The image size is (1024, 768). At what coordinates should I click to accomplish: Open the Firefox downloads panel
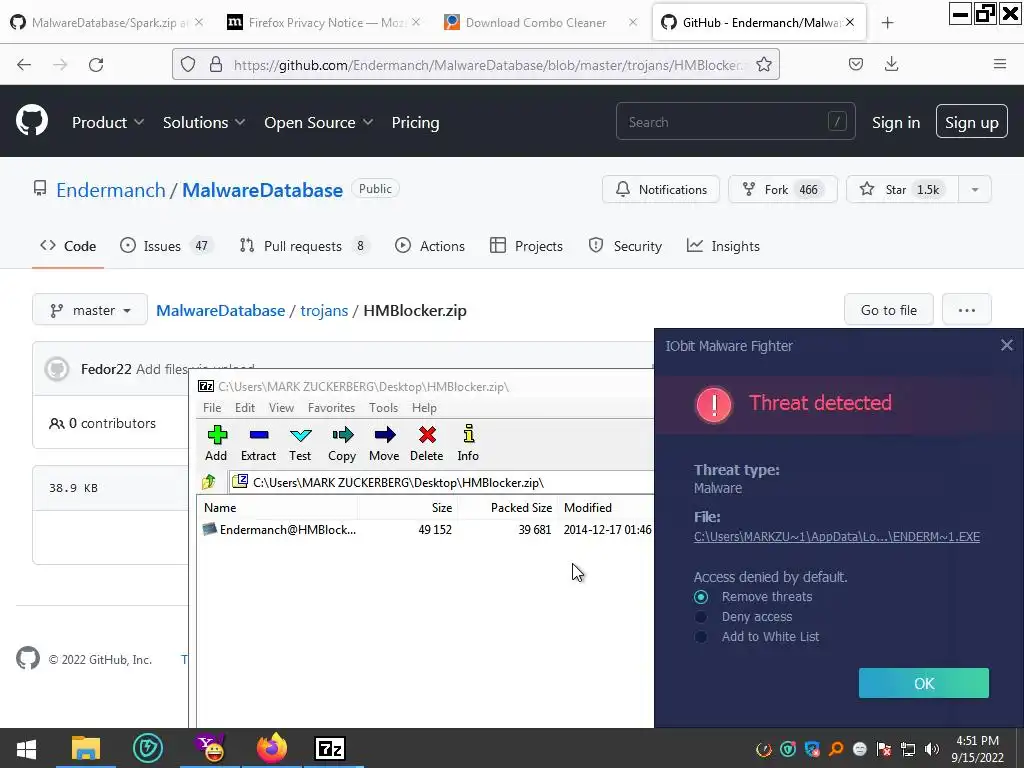pyautogui.click(x=891, y=64)
